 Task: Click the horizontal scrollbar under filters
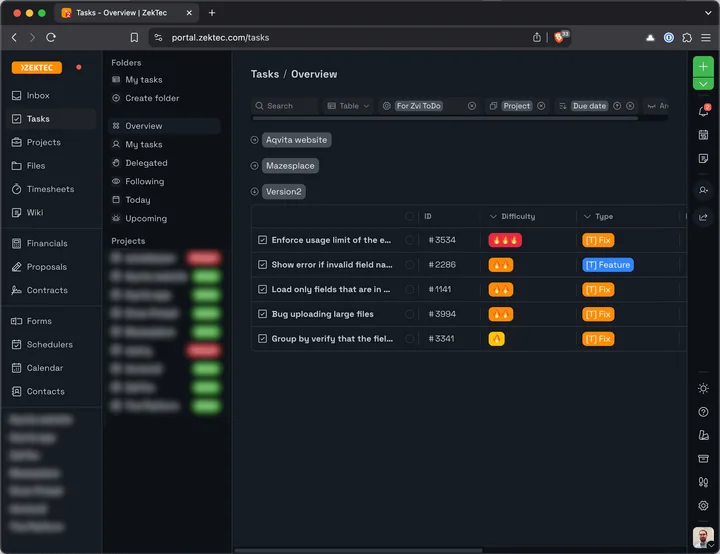click(445, 119)
